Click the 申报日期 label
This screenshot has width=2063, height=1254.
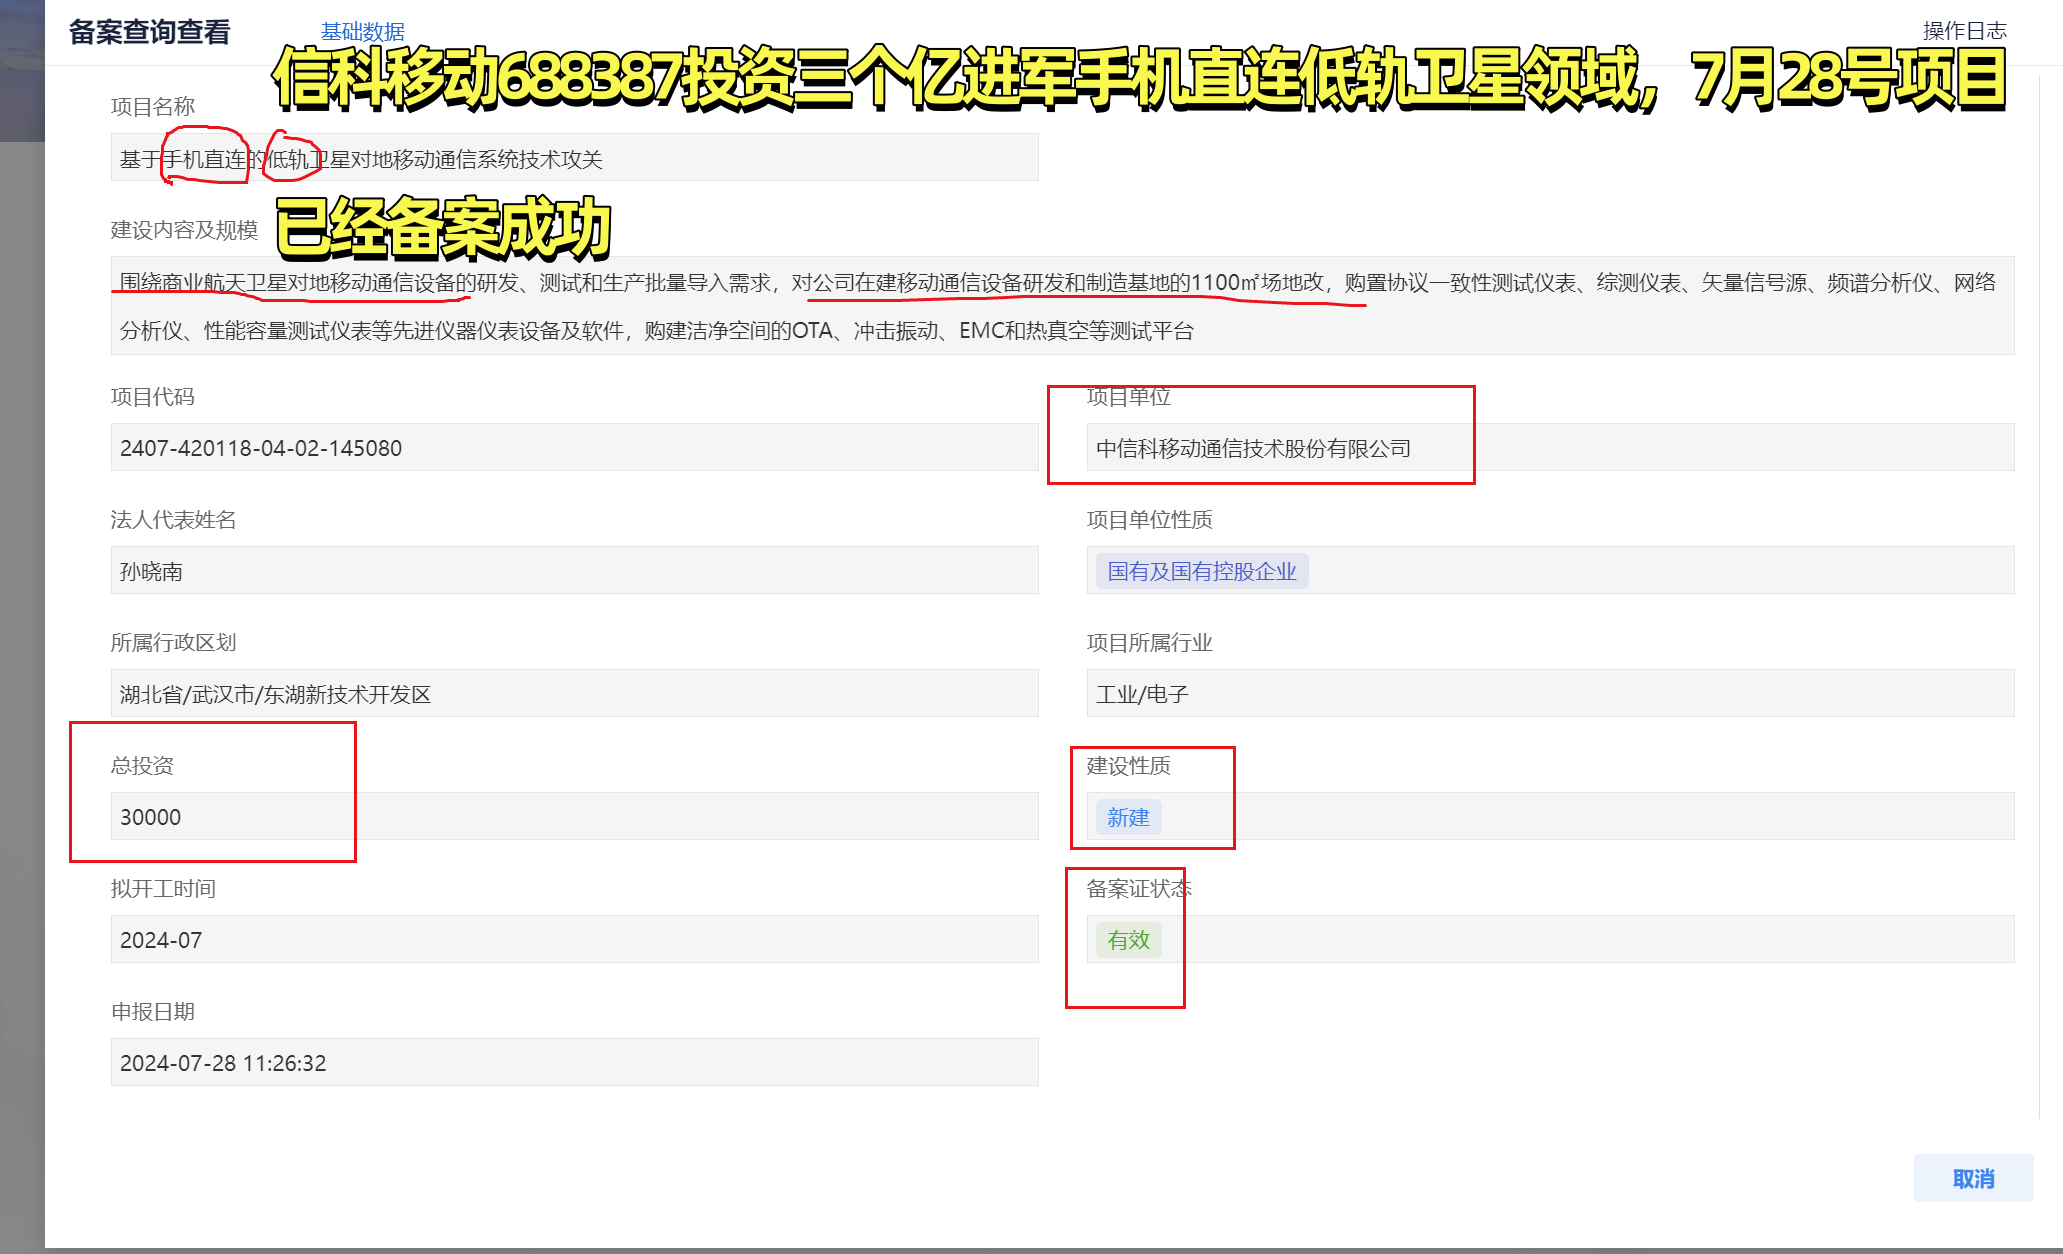pyautogui.click(x=152, y=1012)
